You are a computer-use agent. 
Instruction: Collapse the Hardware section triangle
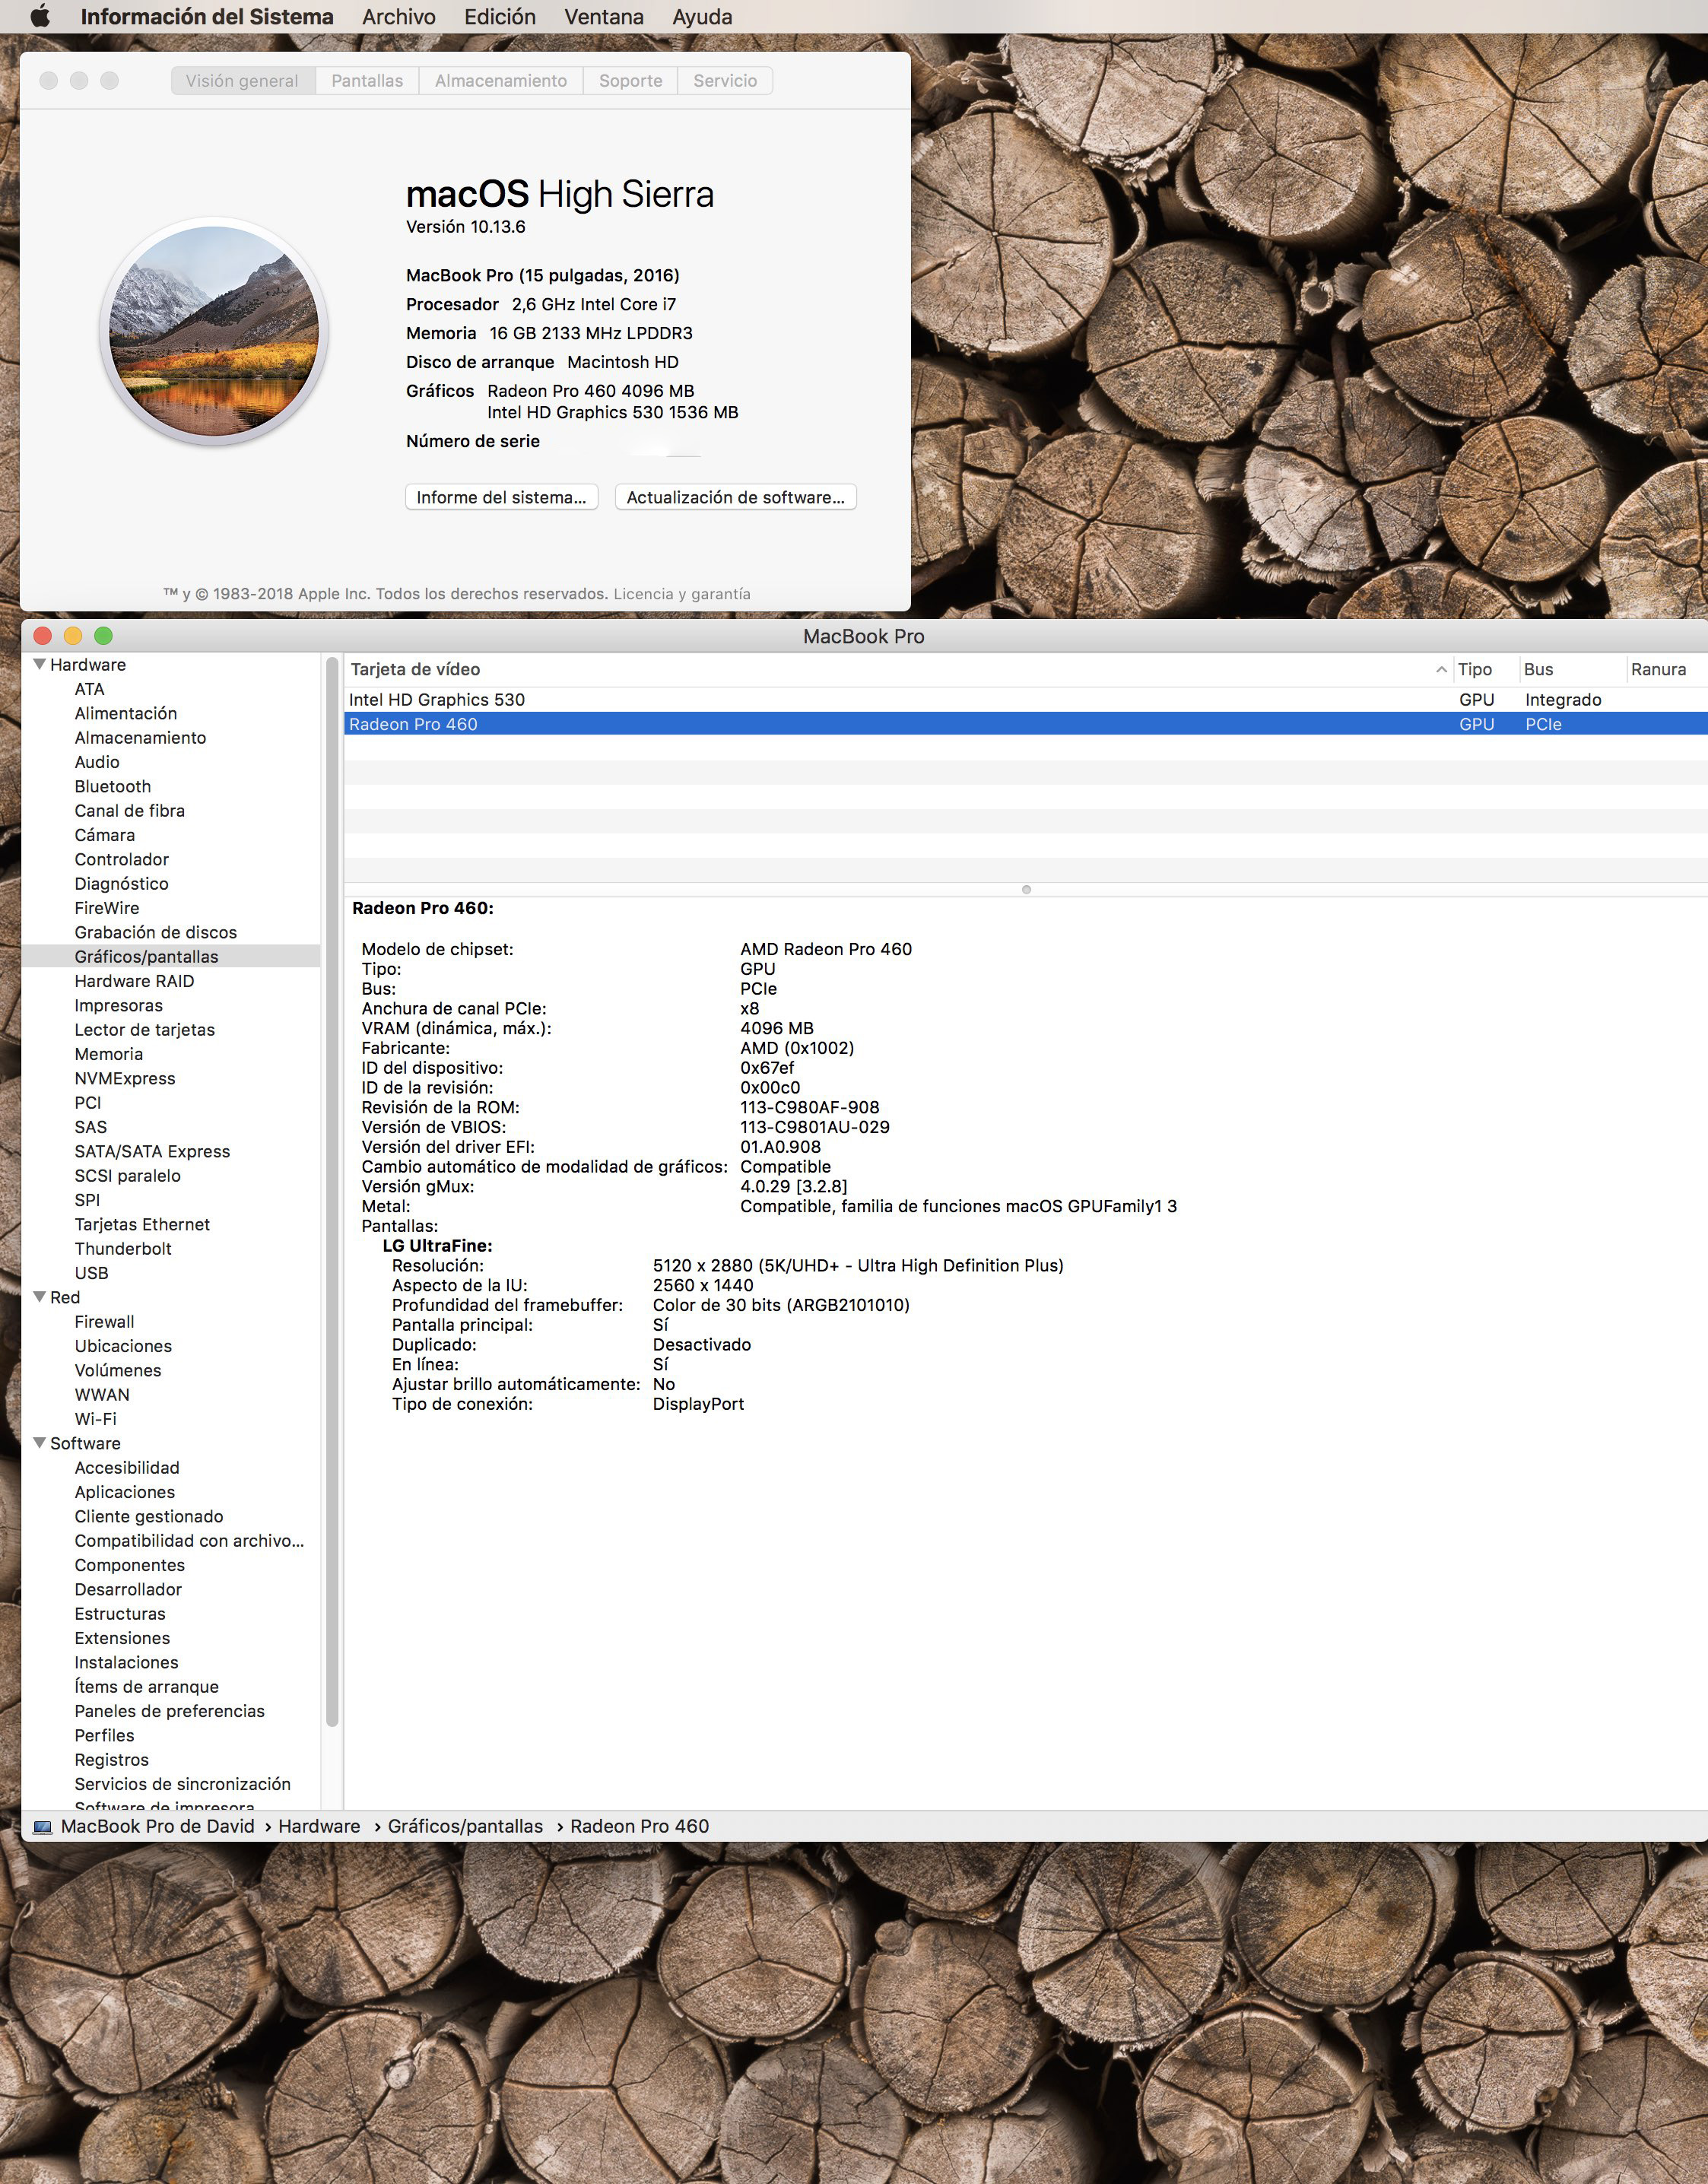pos(39,665)
